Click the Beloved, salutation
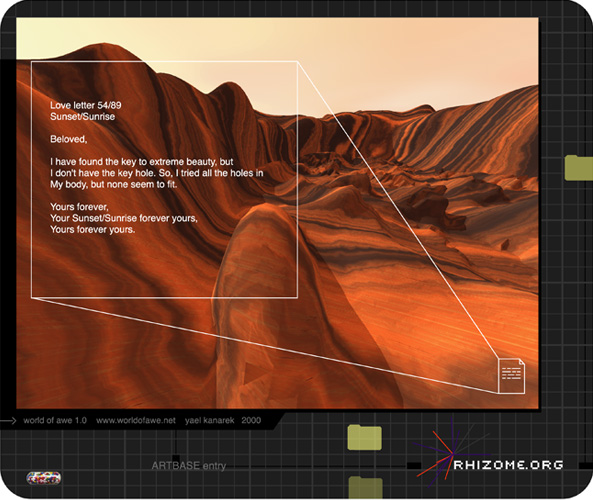 tap(69, 139)
